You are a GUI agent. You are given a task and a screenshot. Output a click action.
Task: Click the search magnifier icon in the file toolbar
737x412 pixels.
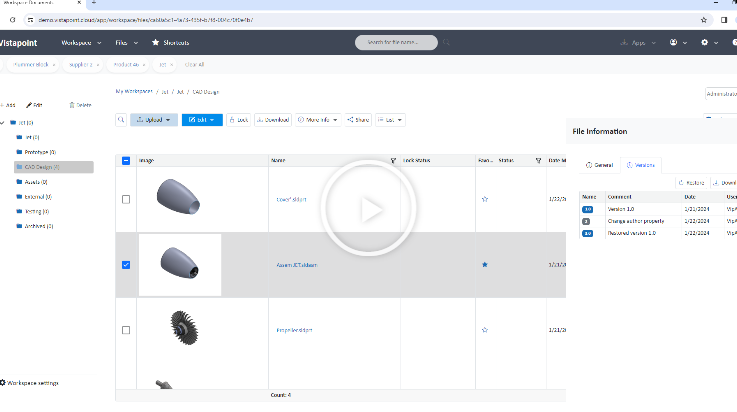click(121, 119)
